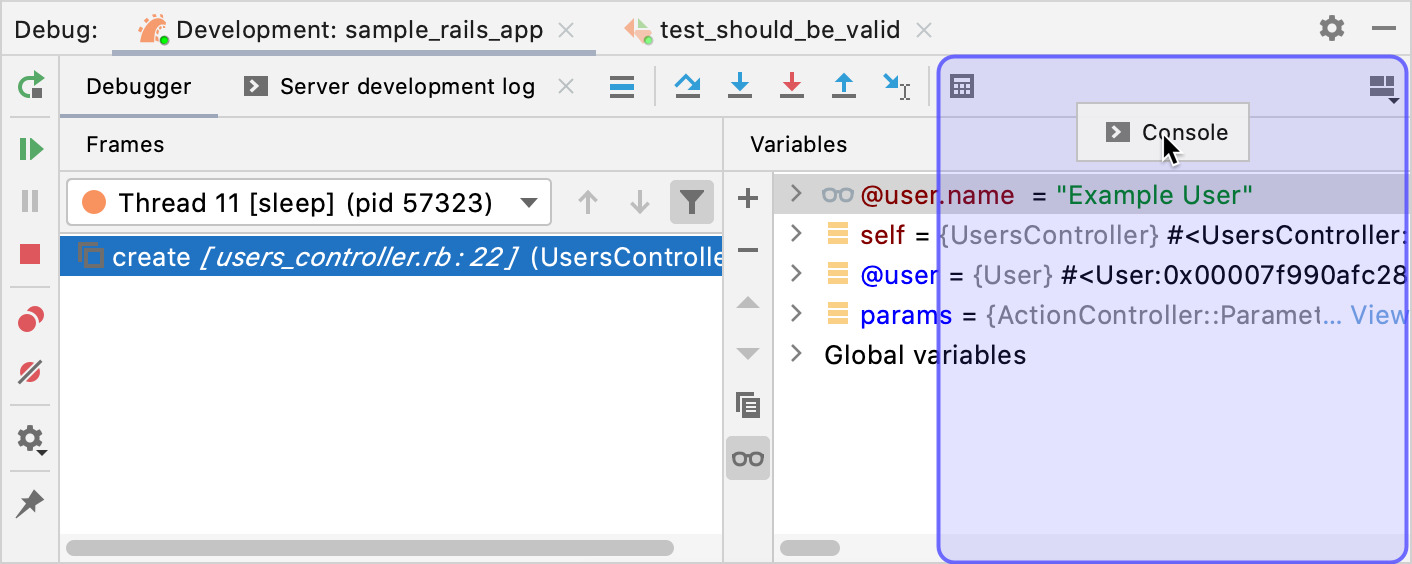Force step into with the red arrow
This screenshot has height=564, width=1412.
(792, 87)
